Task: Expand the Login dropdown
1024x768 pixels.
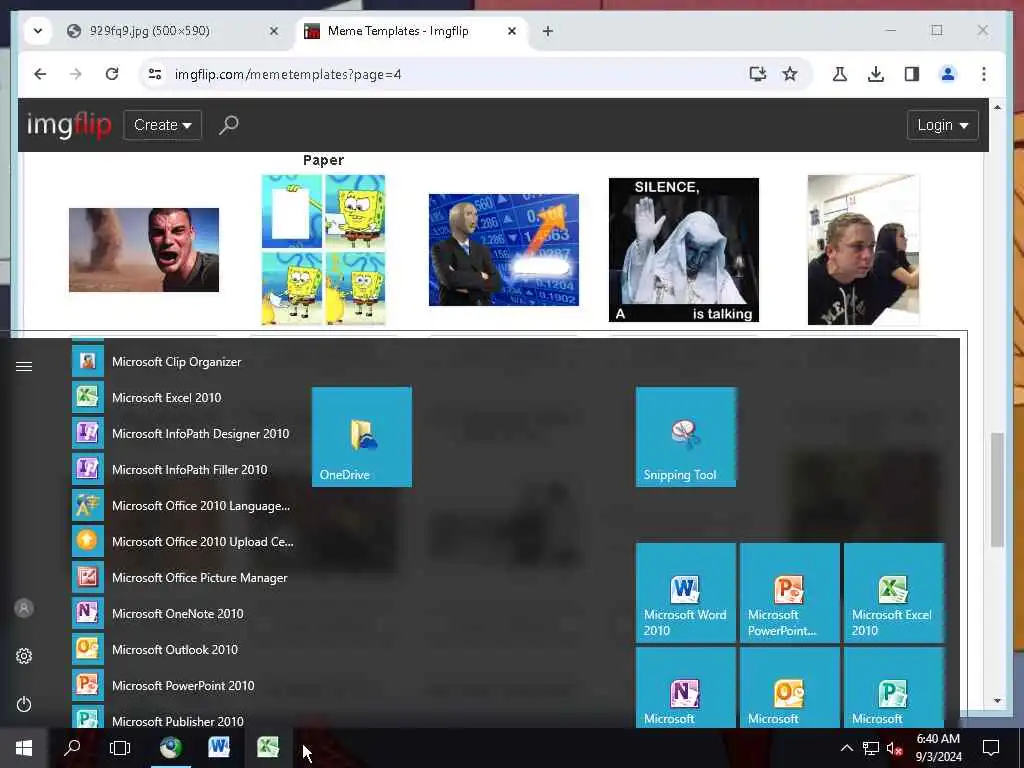Action: coord(942,125)
